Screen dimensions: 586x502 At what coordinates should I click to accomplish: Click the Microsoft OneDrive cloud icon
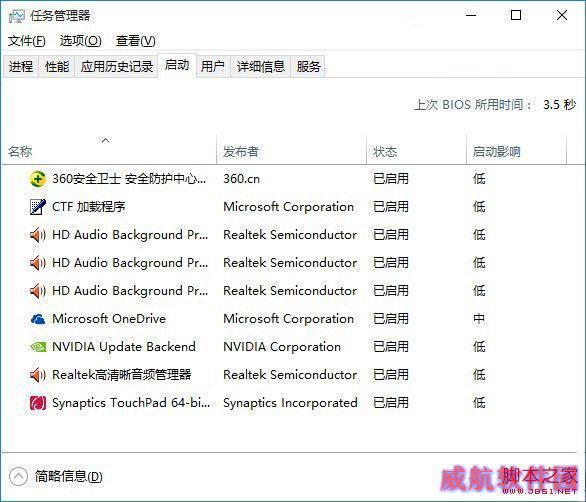tap(37, 319)
